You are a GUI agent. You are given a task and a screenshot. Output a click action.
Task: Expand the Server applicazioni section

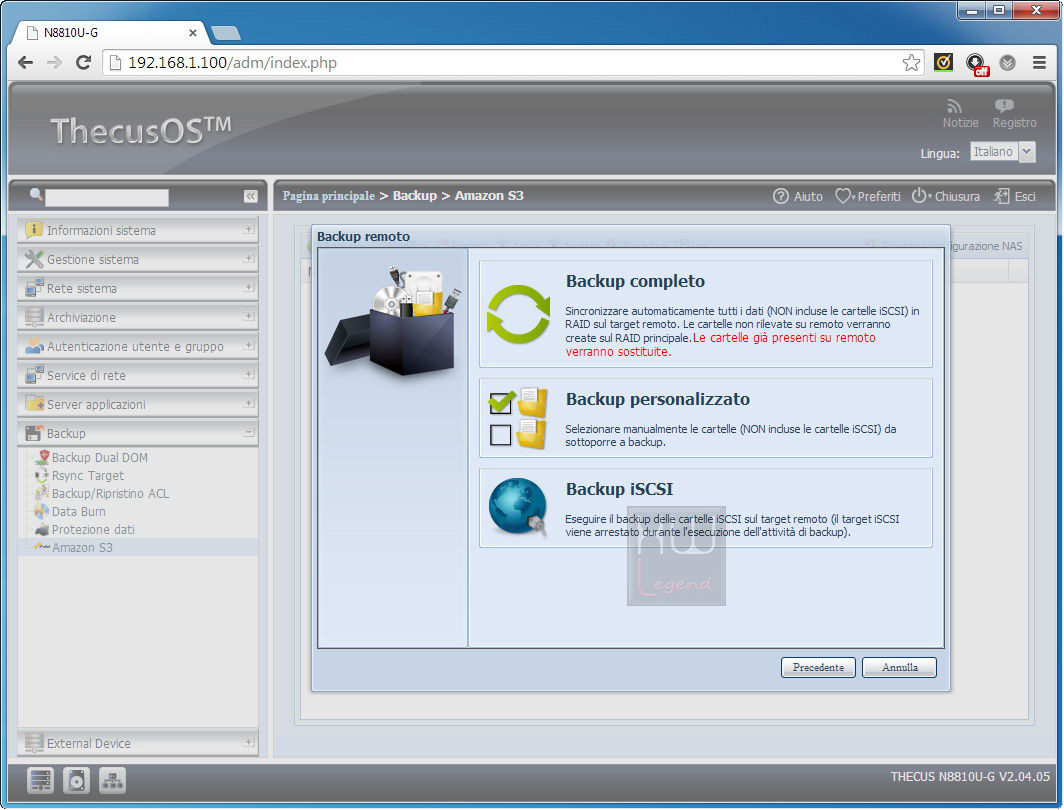[x=248, y=403]
